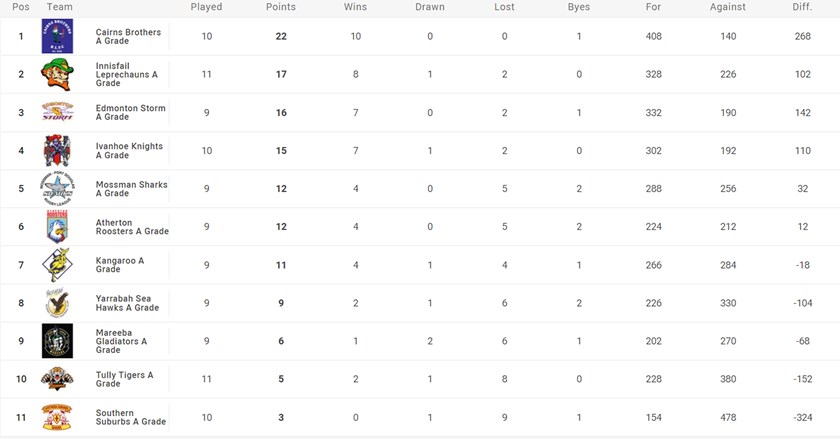Click the Cairns Brothers team logo
The width and height of the screenshot is (840, 439).
56,37
